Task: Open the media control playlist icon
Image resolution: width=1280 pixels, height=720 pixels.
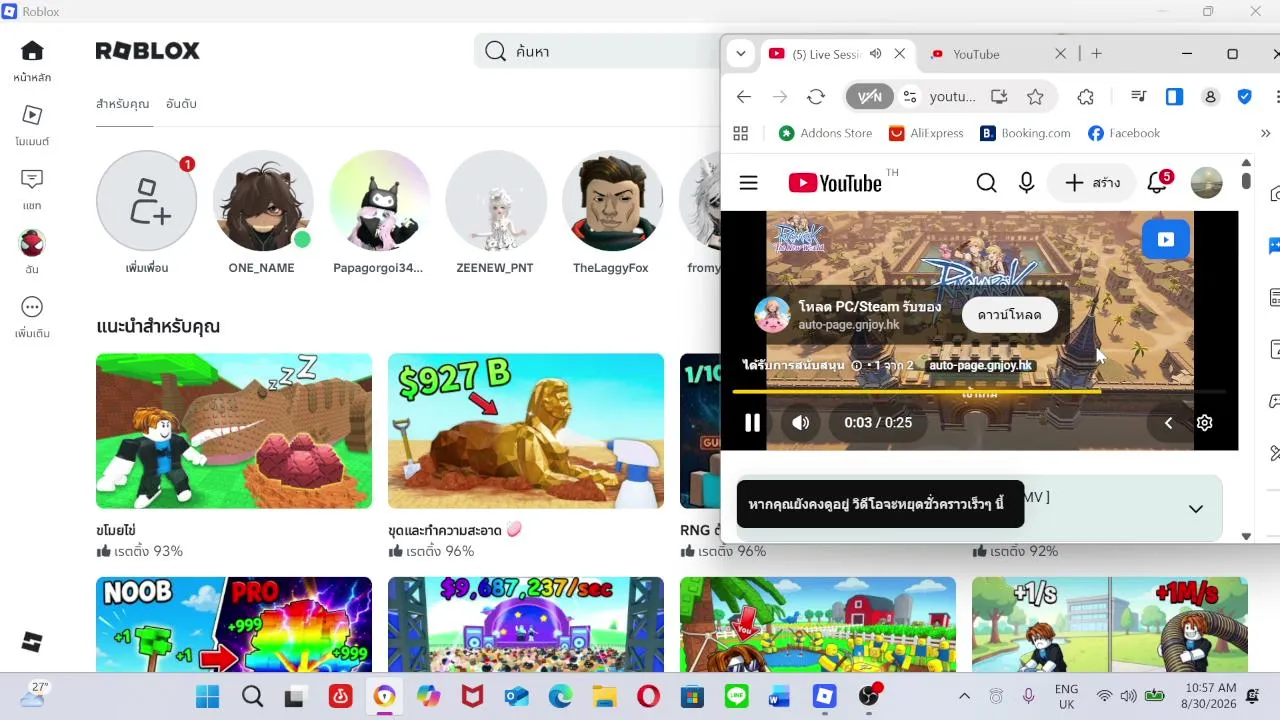Action: tap(1138, 97)
